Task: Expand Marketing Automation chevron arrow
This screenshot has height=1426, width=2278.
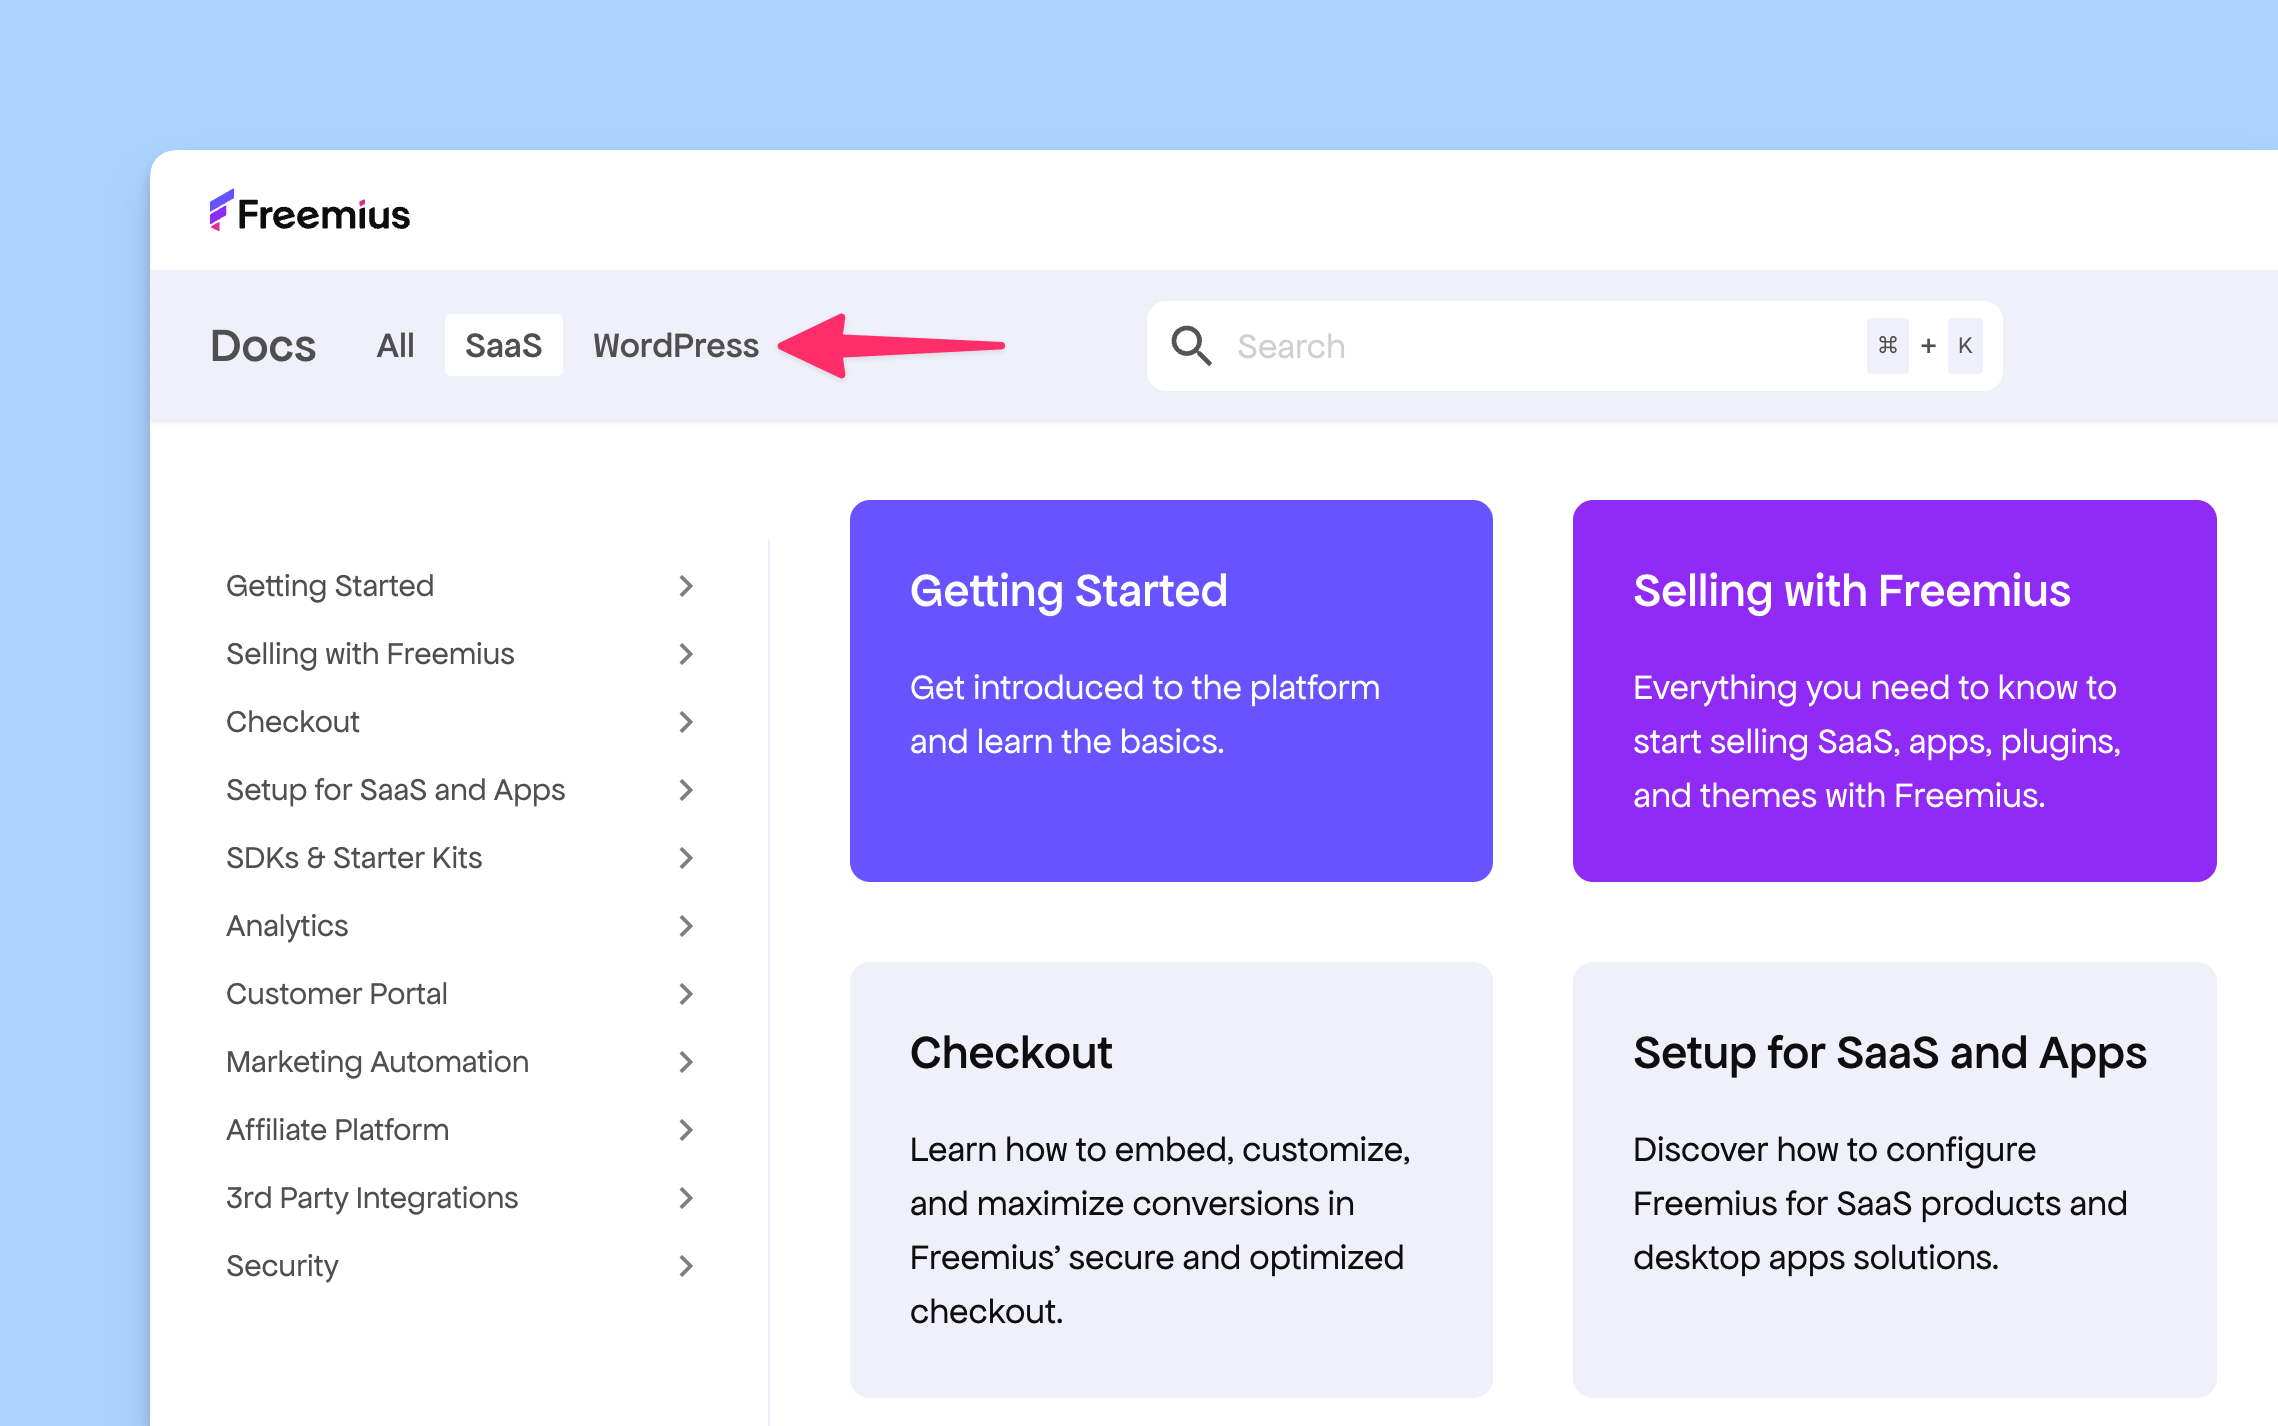Action: click(x=686, y=1062)
